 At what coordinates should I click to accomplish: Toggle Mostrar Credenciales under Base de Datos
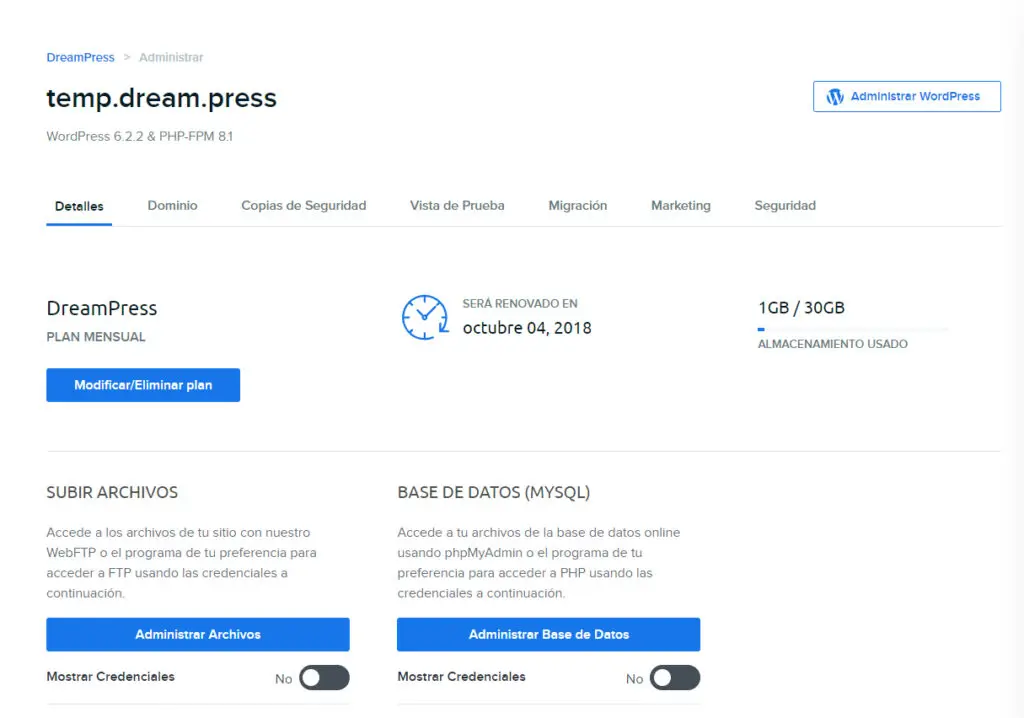click(x=675, y=677)
